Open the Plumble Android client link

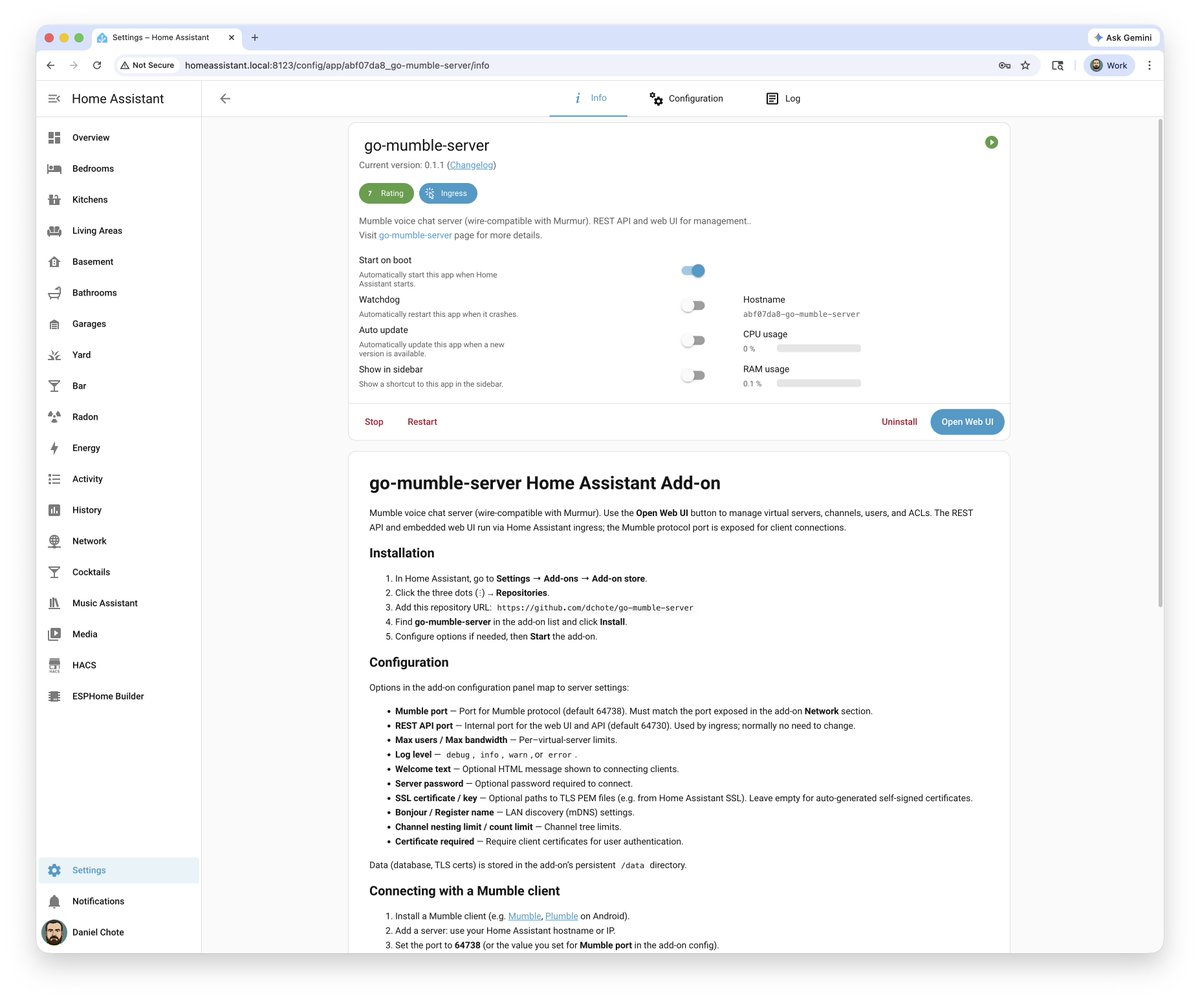(x=562, y=916)
